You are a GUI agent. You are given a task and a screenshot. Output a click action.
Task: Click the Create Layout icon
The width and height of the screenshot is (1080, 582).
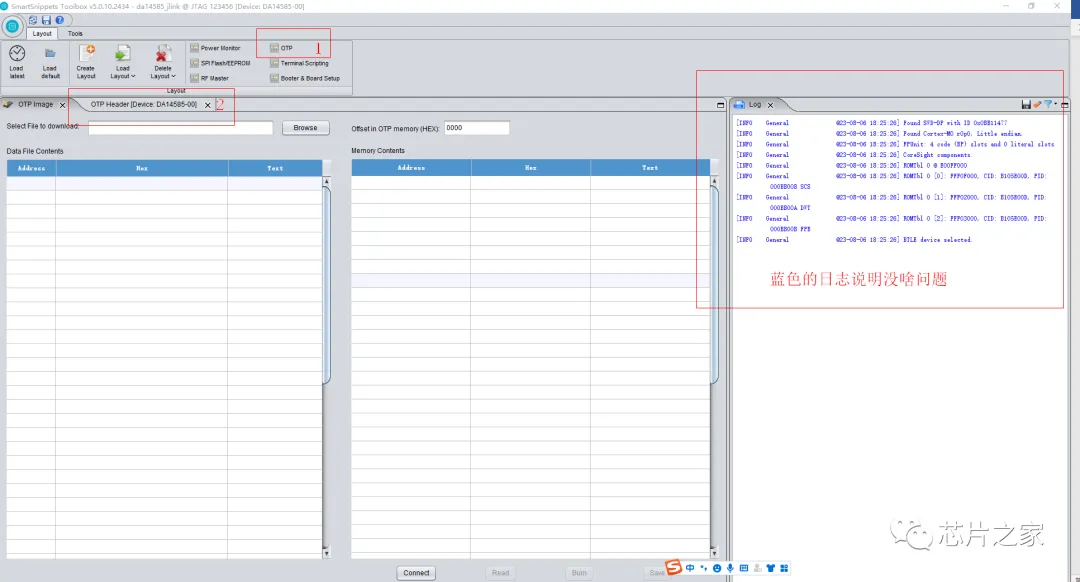(x=87, y=53)
